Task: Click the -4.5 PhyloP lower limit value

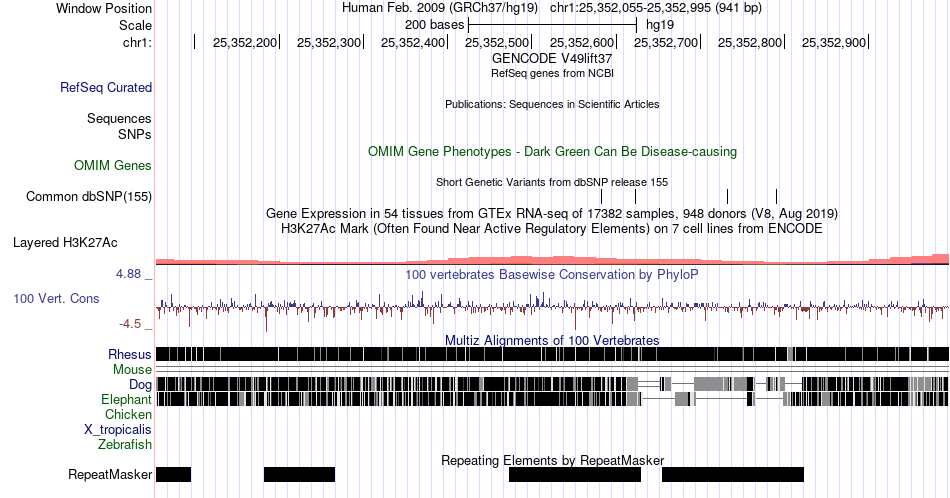Action: [x=130, y=324]
